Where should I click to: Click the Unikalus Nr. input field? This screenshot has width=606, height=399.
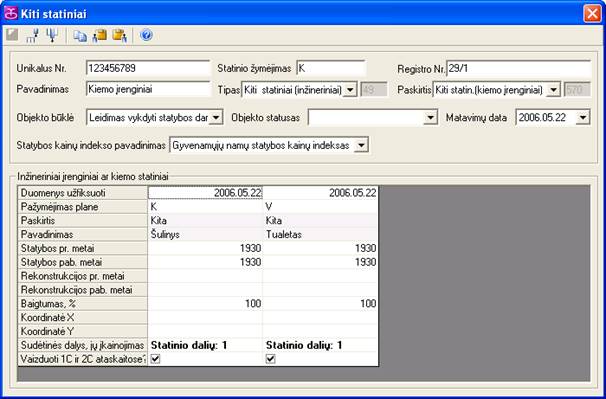click(x=148, y=68)
